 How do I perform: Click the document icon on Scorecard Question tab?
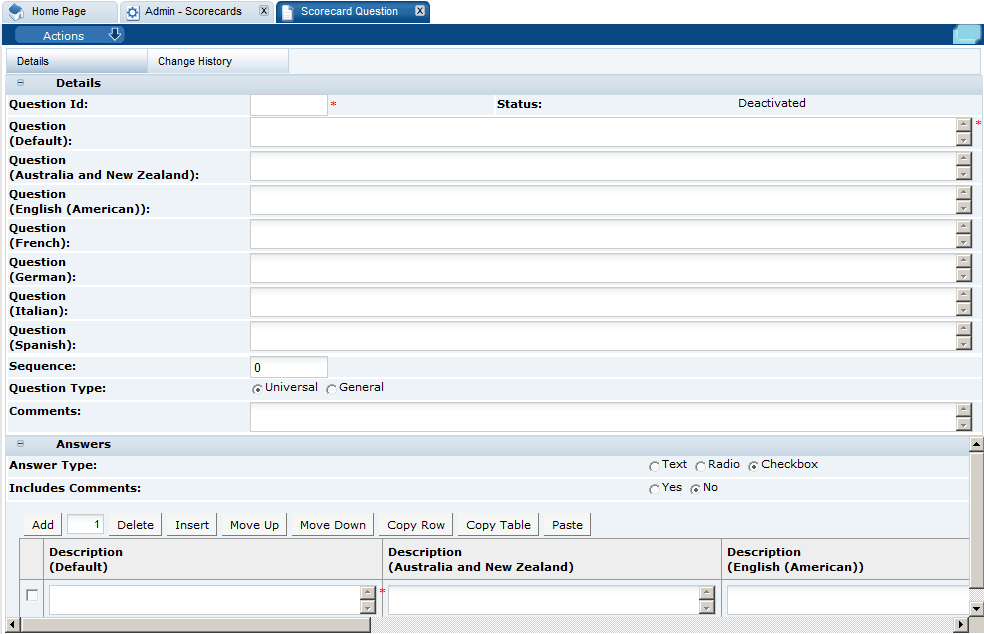coord(286,12)
